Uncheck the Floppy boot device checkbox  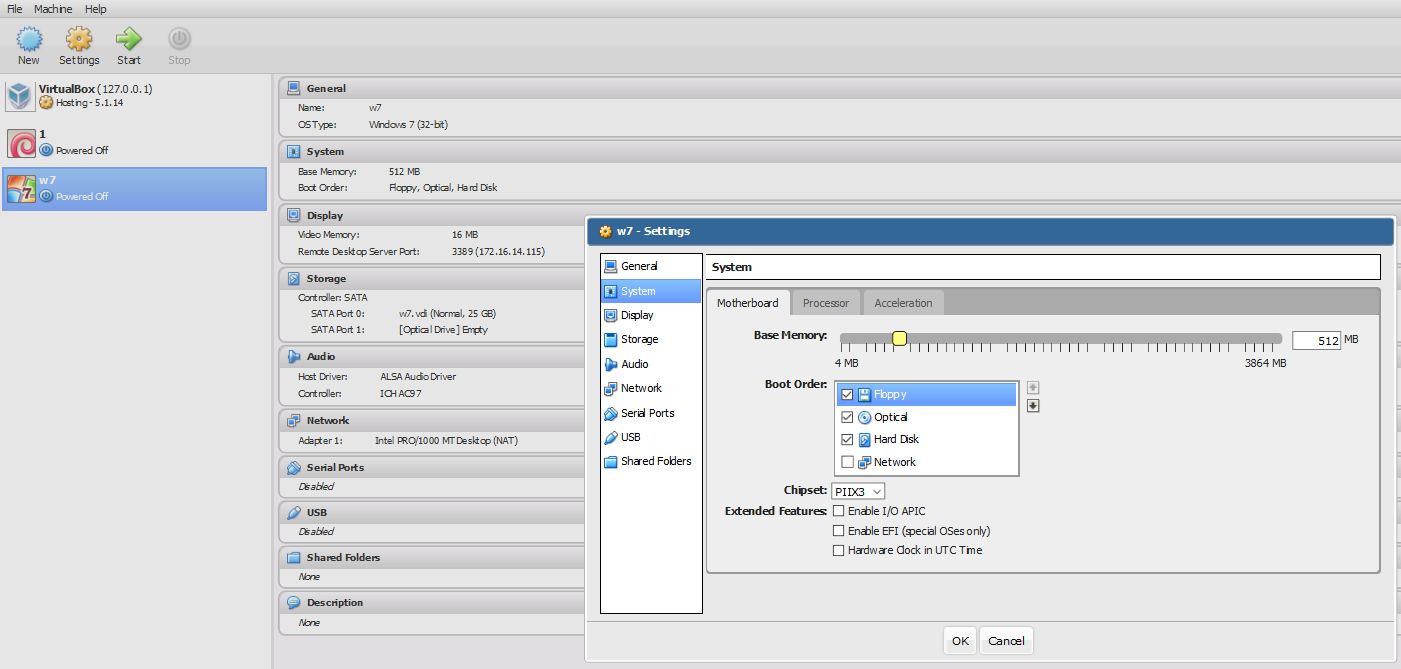tap(847, 394)
